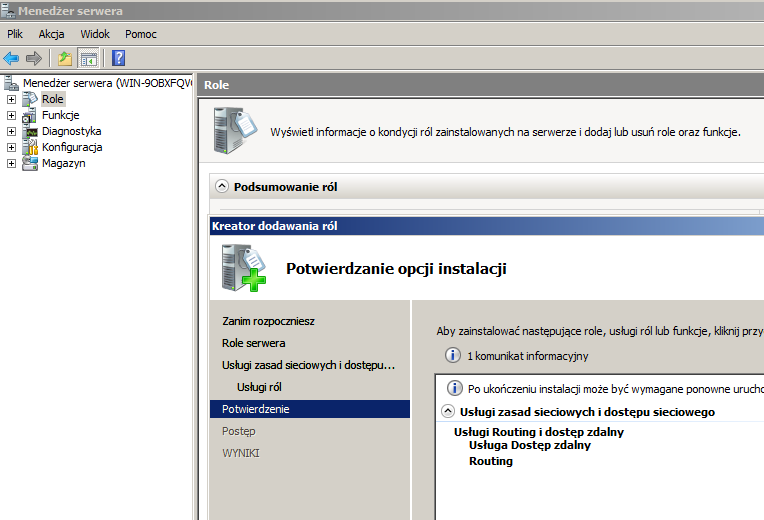The height and width of the screenshot is (520, 764).
Task: Click the Postęp wizard step
Action: [x=238, y=431]
